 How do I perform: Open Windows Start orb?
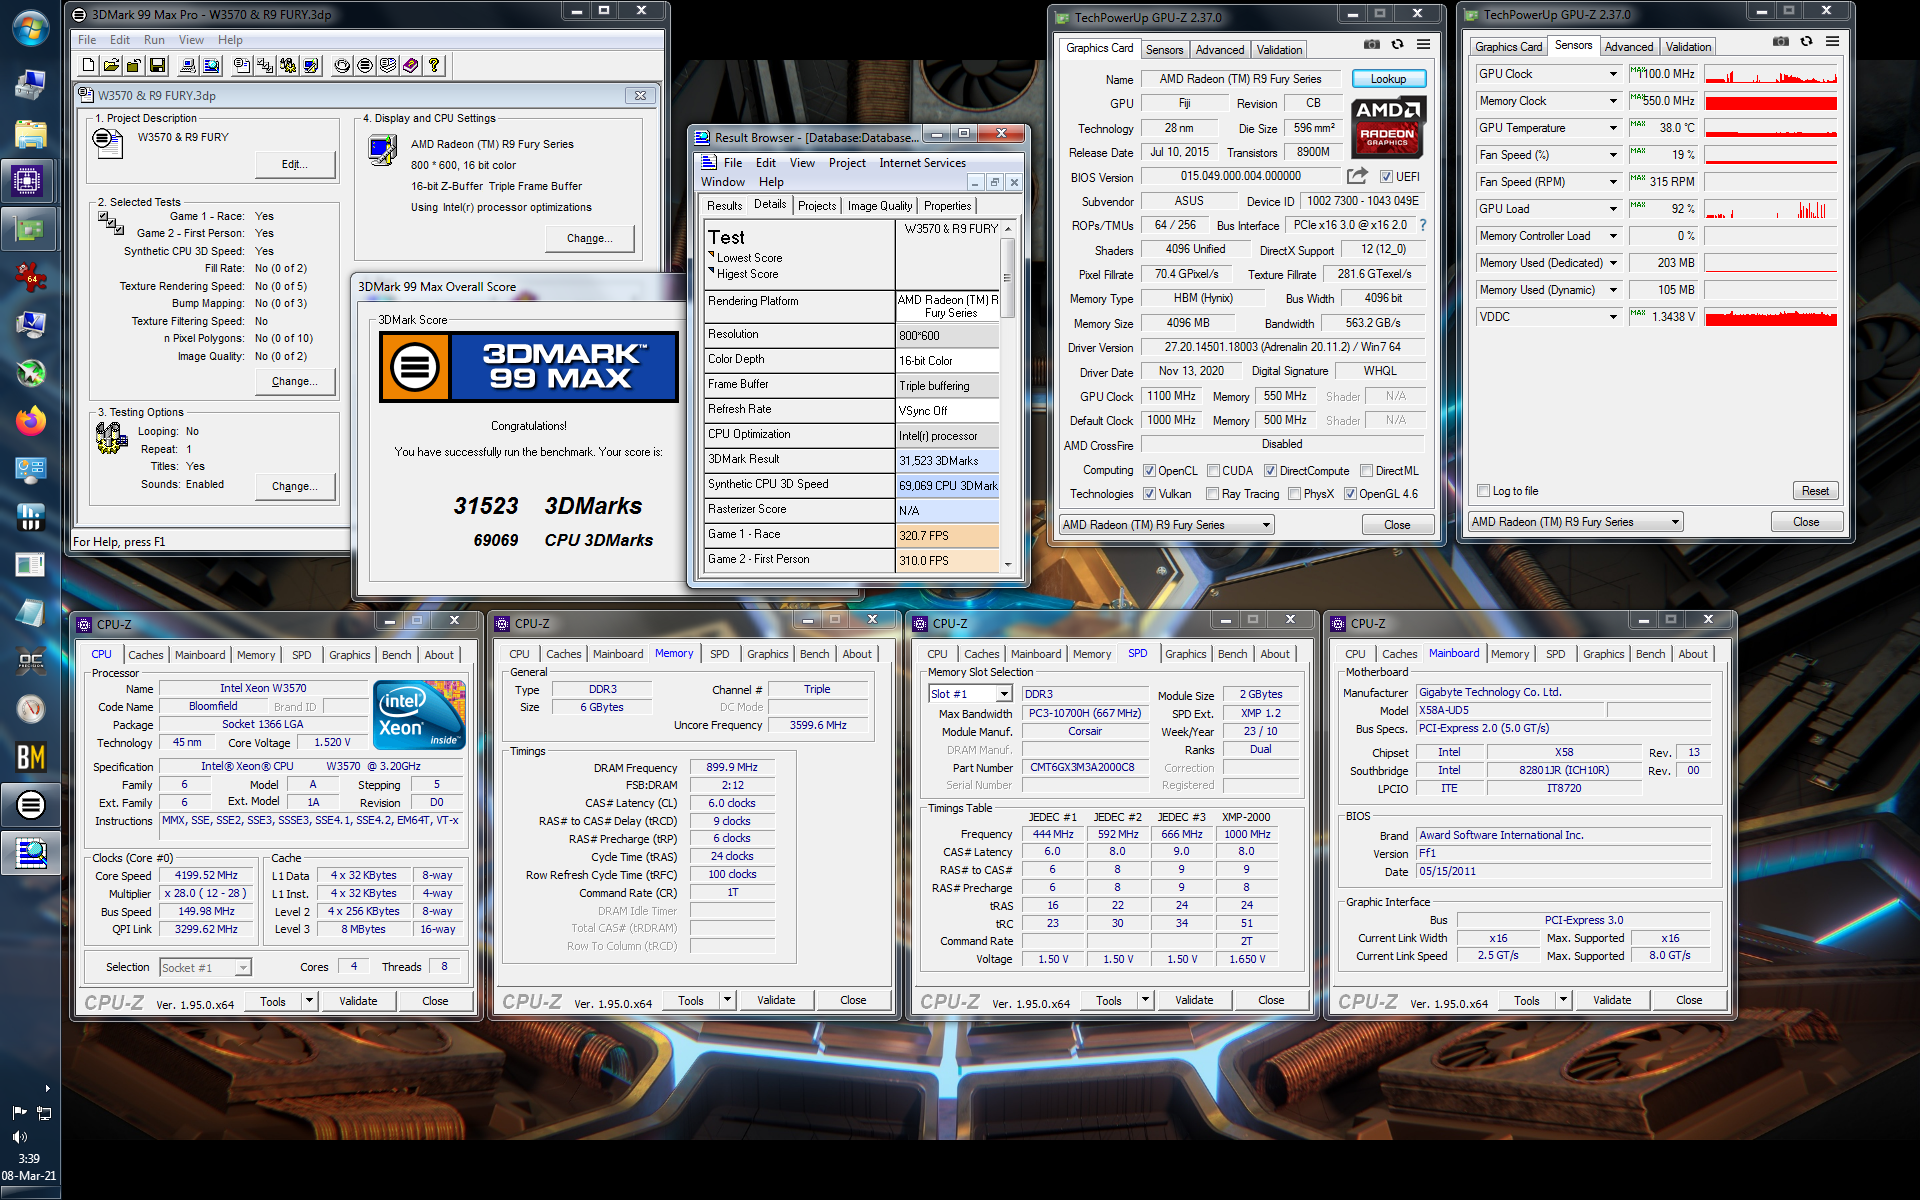[30, 29]
